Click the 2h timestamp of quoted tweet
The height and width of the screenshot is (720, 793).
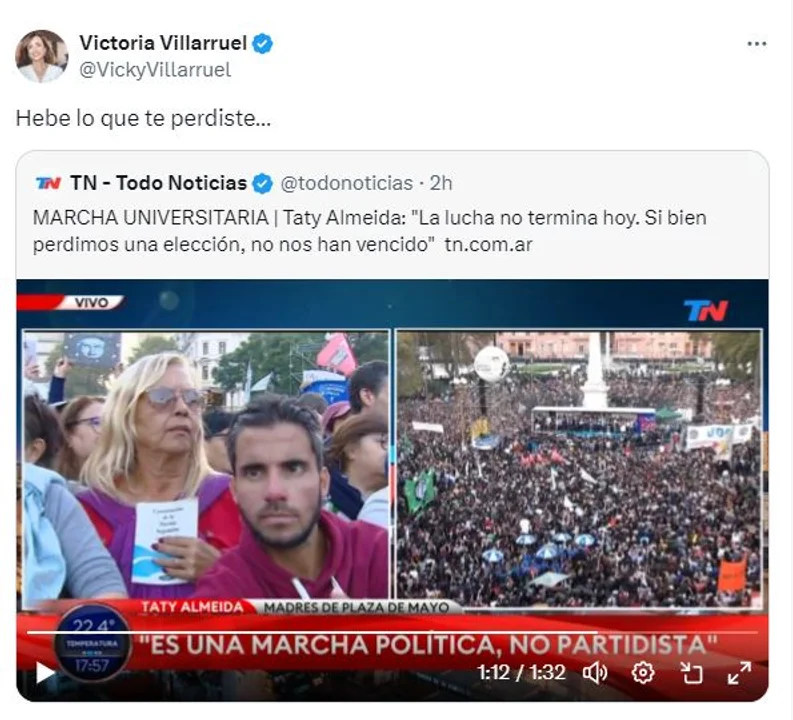pos(441,184)
